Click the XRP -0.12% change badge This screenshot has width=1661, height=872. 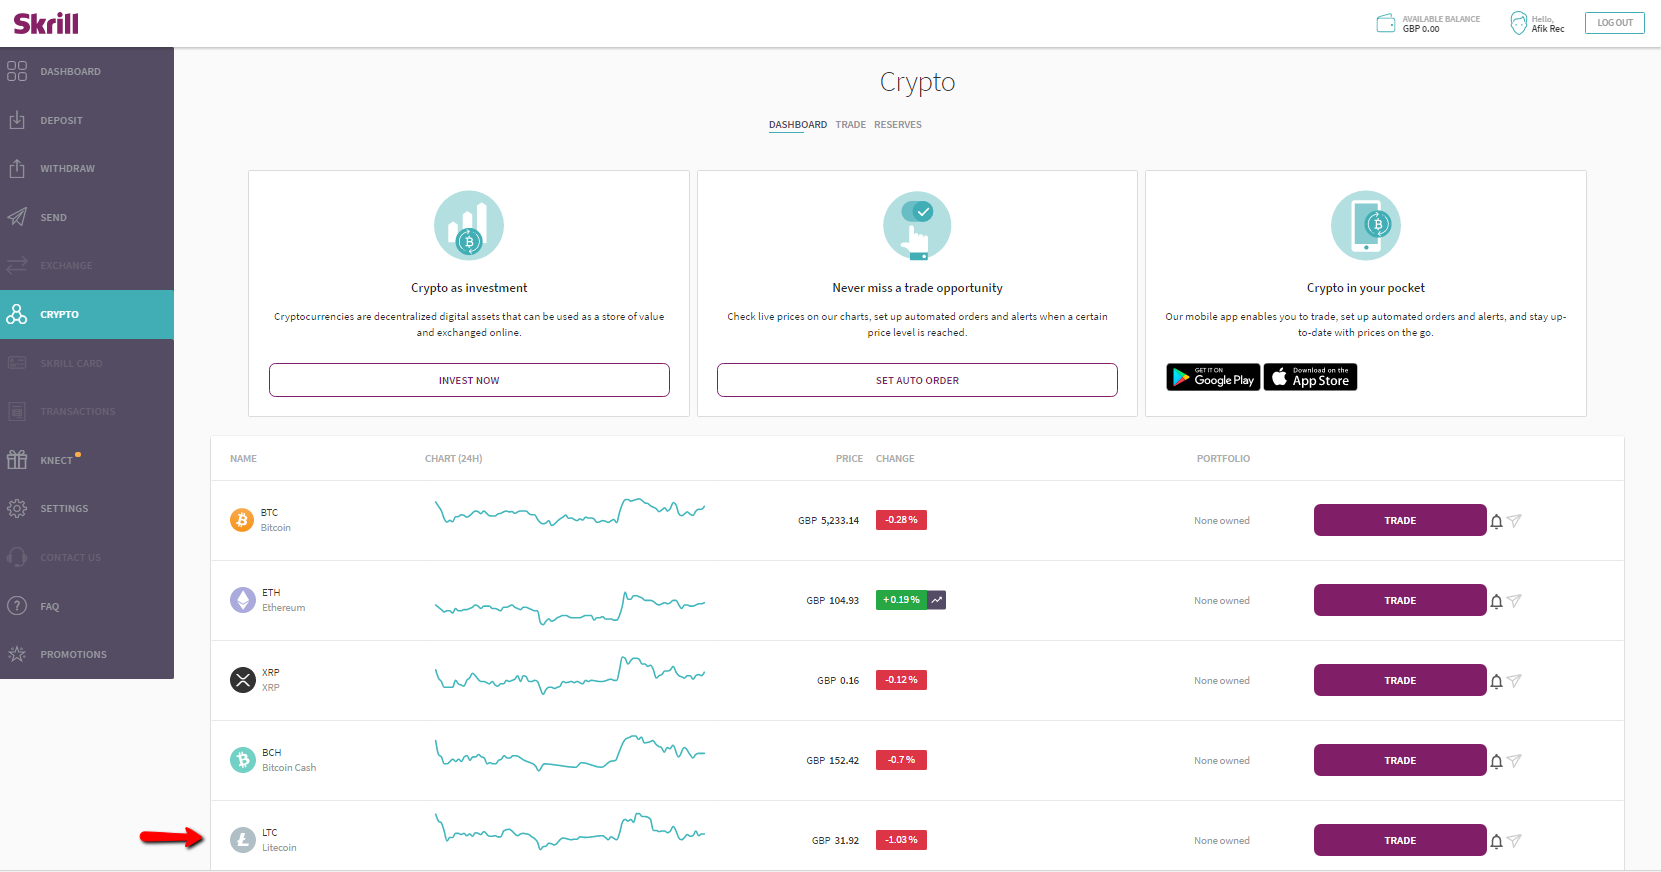click(901, 680)
